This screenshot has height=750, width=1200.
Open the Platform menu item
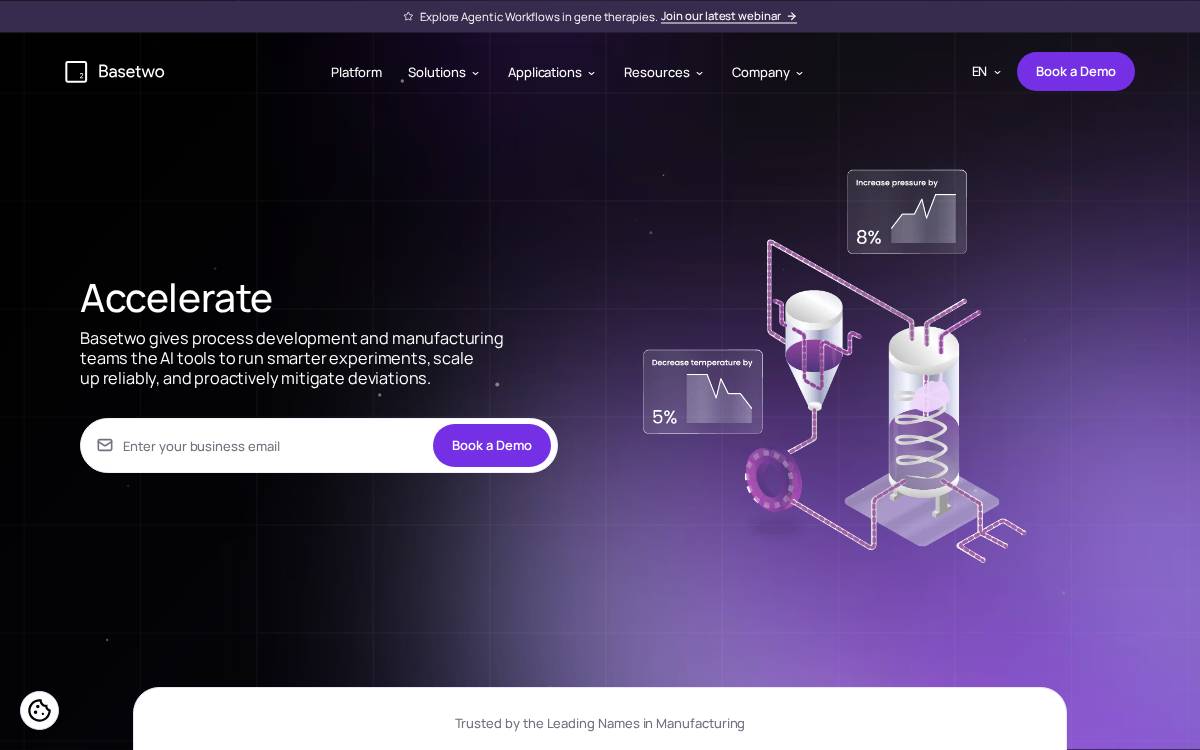(356, 72)
